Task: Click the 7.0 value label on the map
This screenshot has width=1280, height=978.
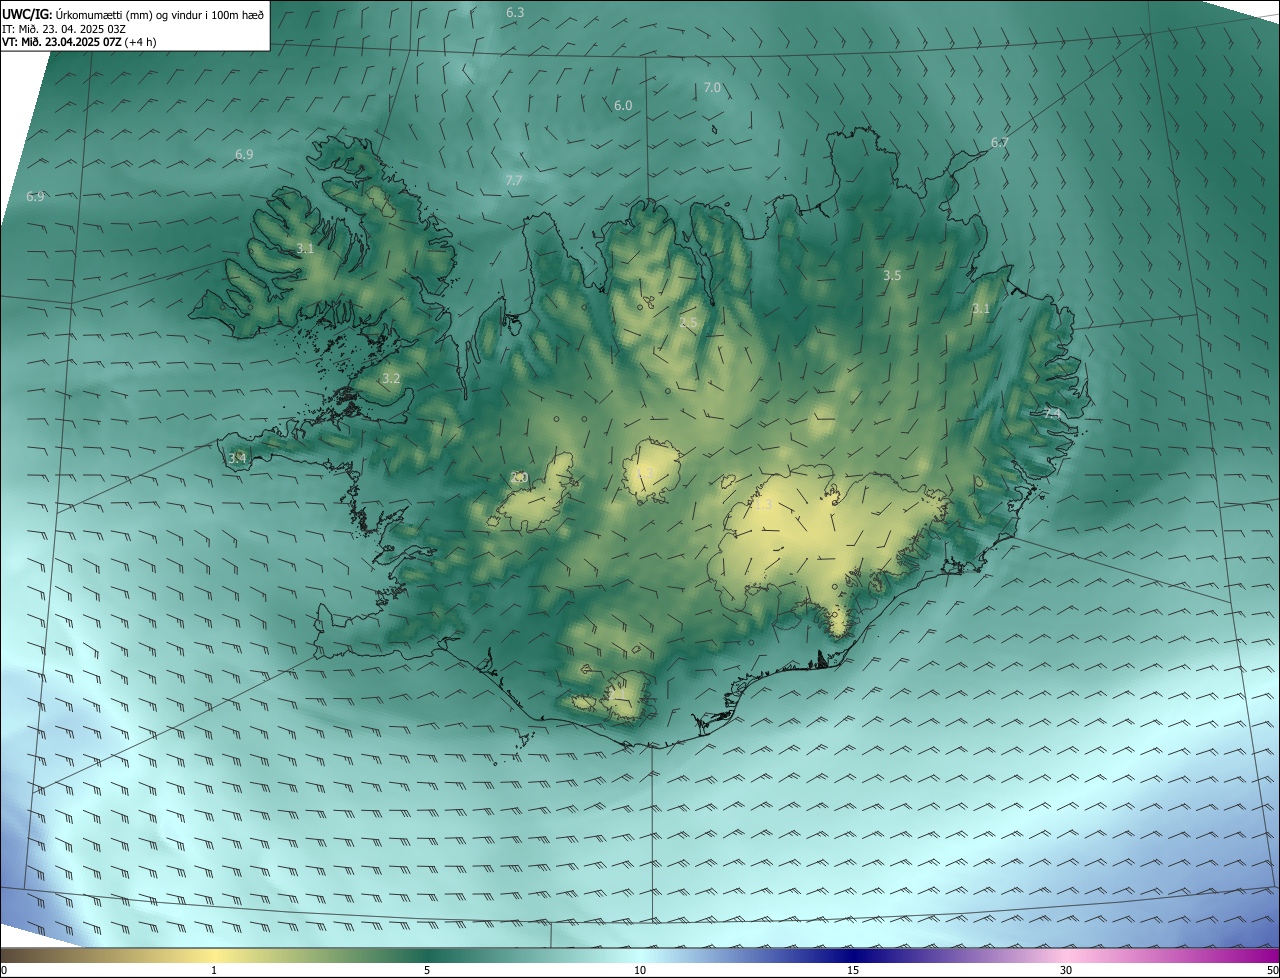Action: pos(712,88)
